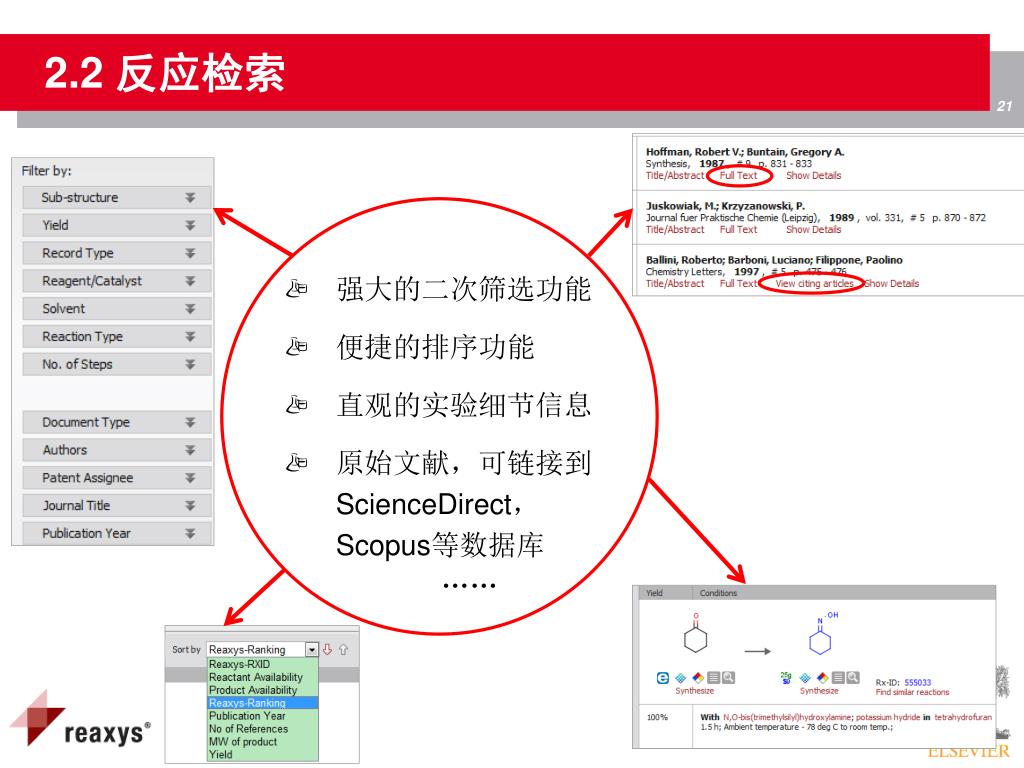This screenshot has height=768, width=1024.
Task: Open Title/Abstract for Hoffman reference
Action: pos(675,175)
